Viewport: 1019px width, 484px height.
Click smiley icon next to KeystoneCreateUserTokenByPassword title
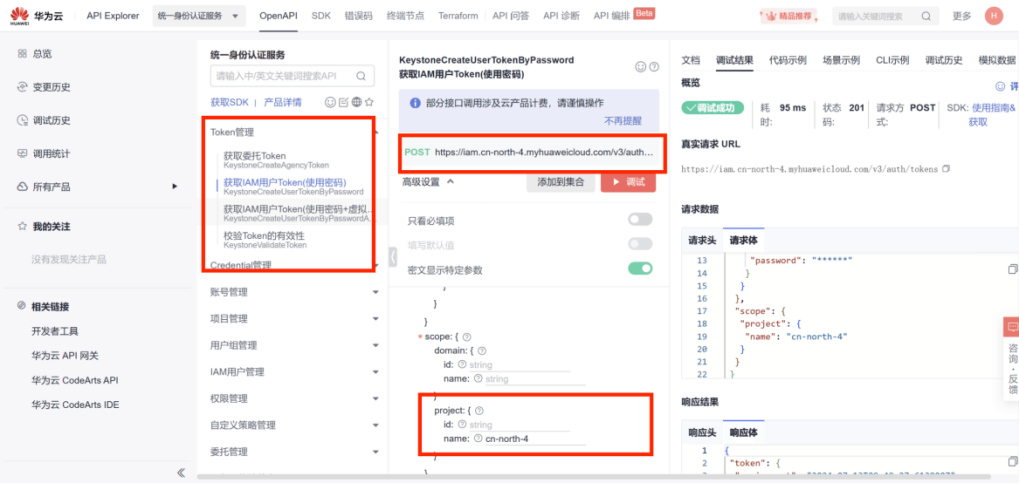click(x=640, y=67)
